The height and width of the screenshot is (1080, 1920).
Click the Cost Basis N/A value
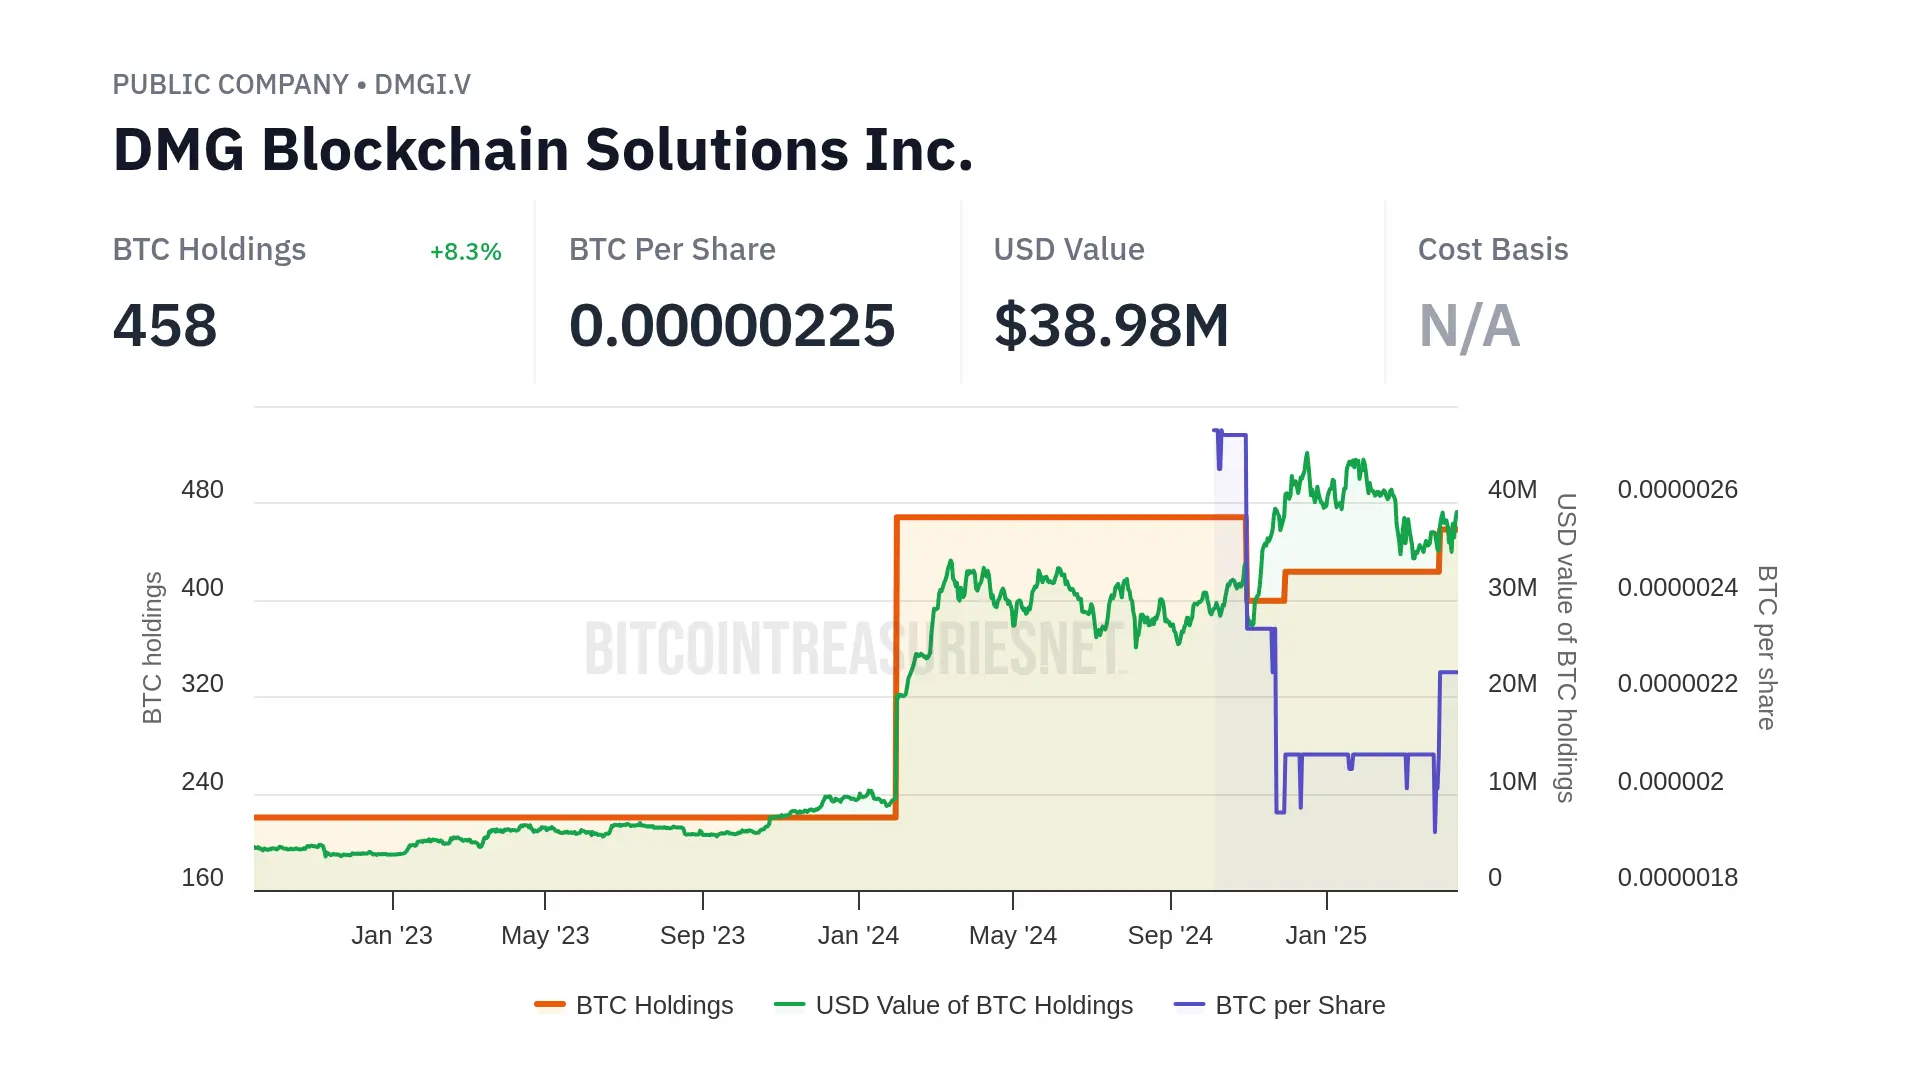[x=1469, y=326]
